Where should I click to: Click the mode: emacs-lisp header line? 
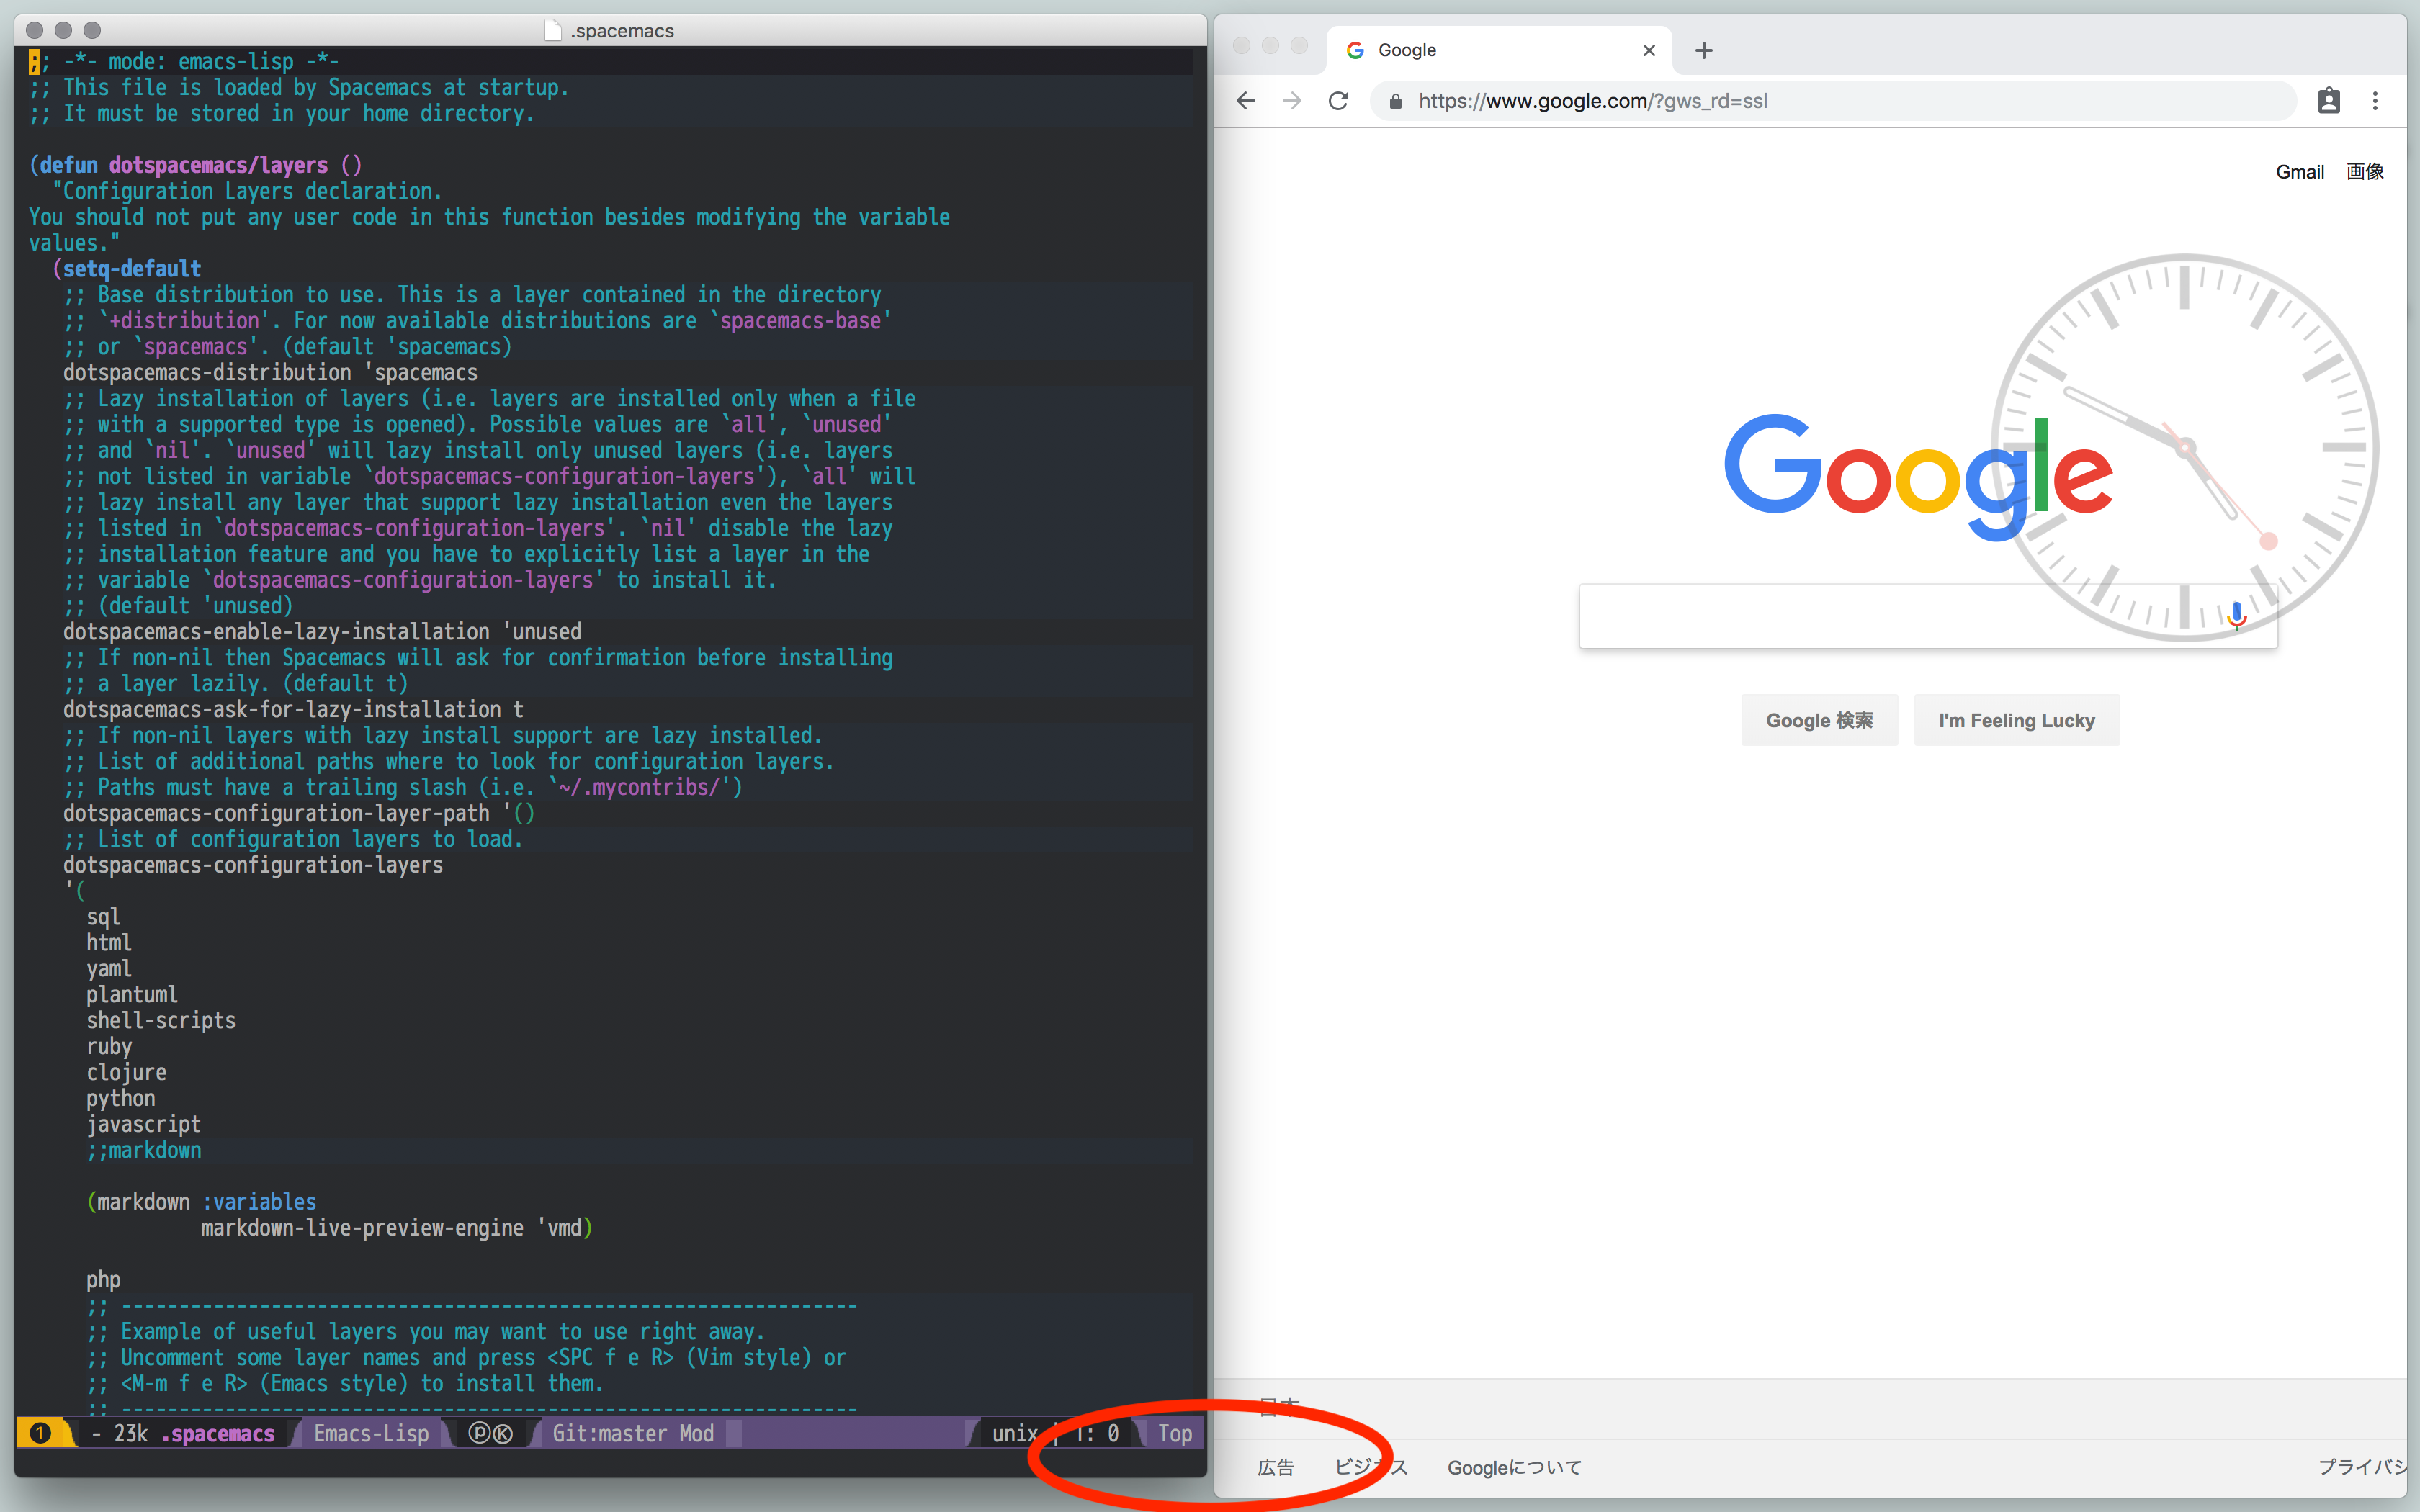pyautogui.click(x=184, y=61)
